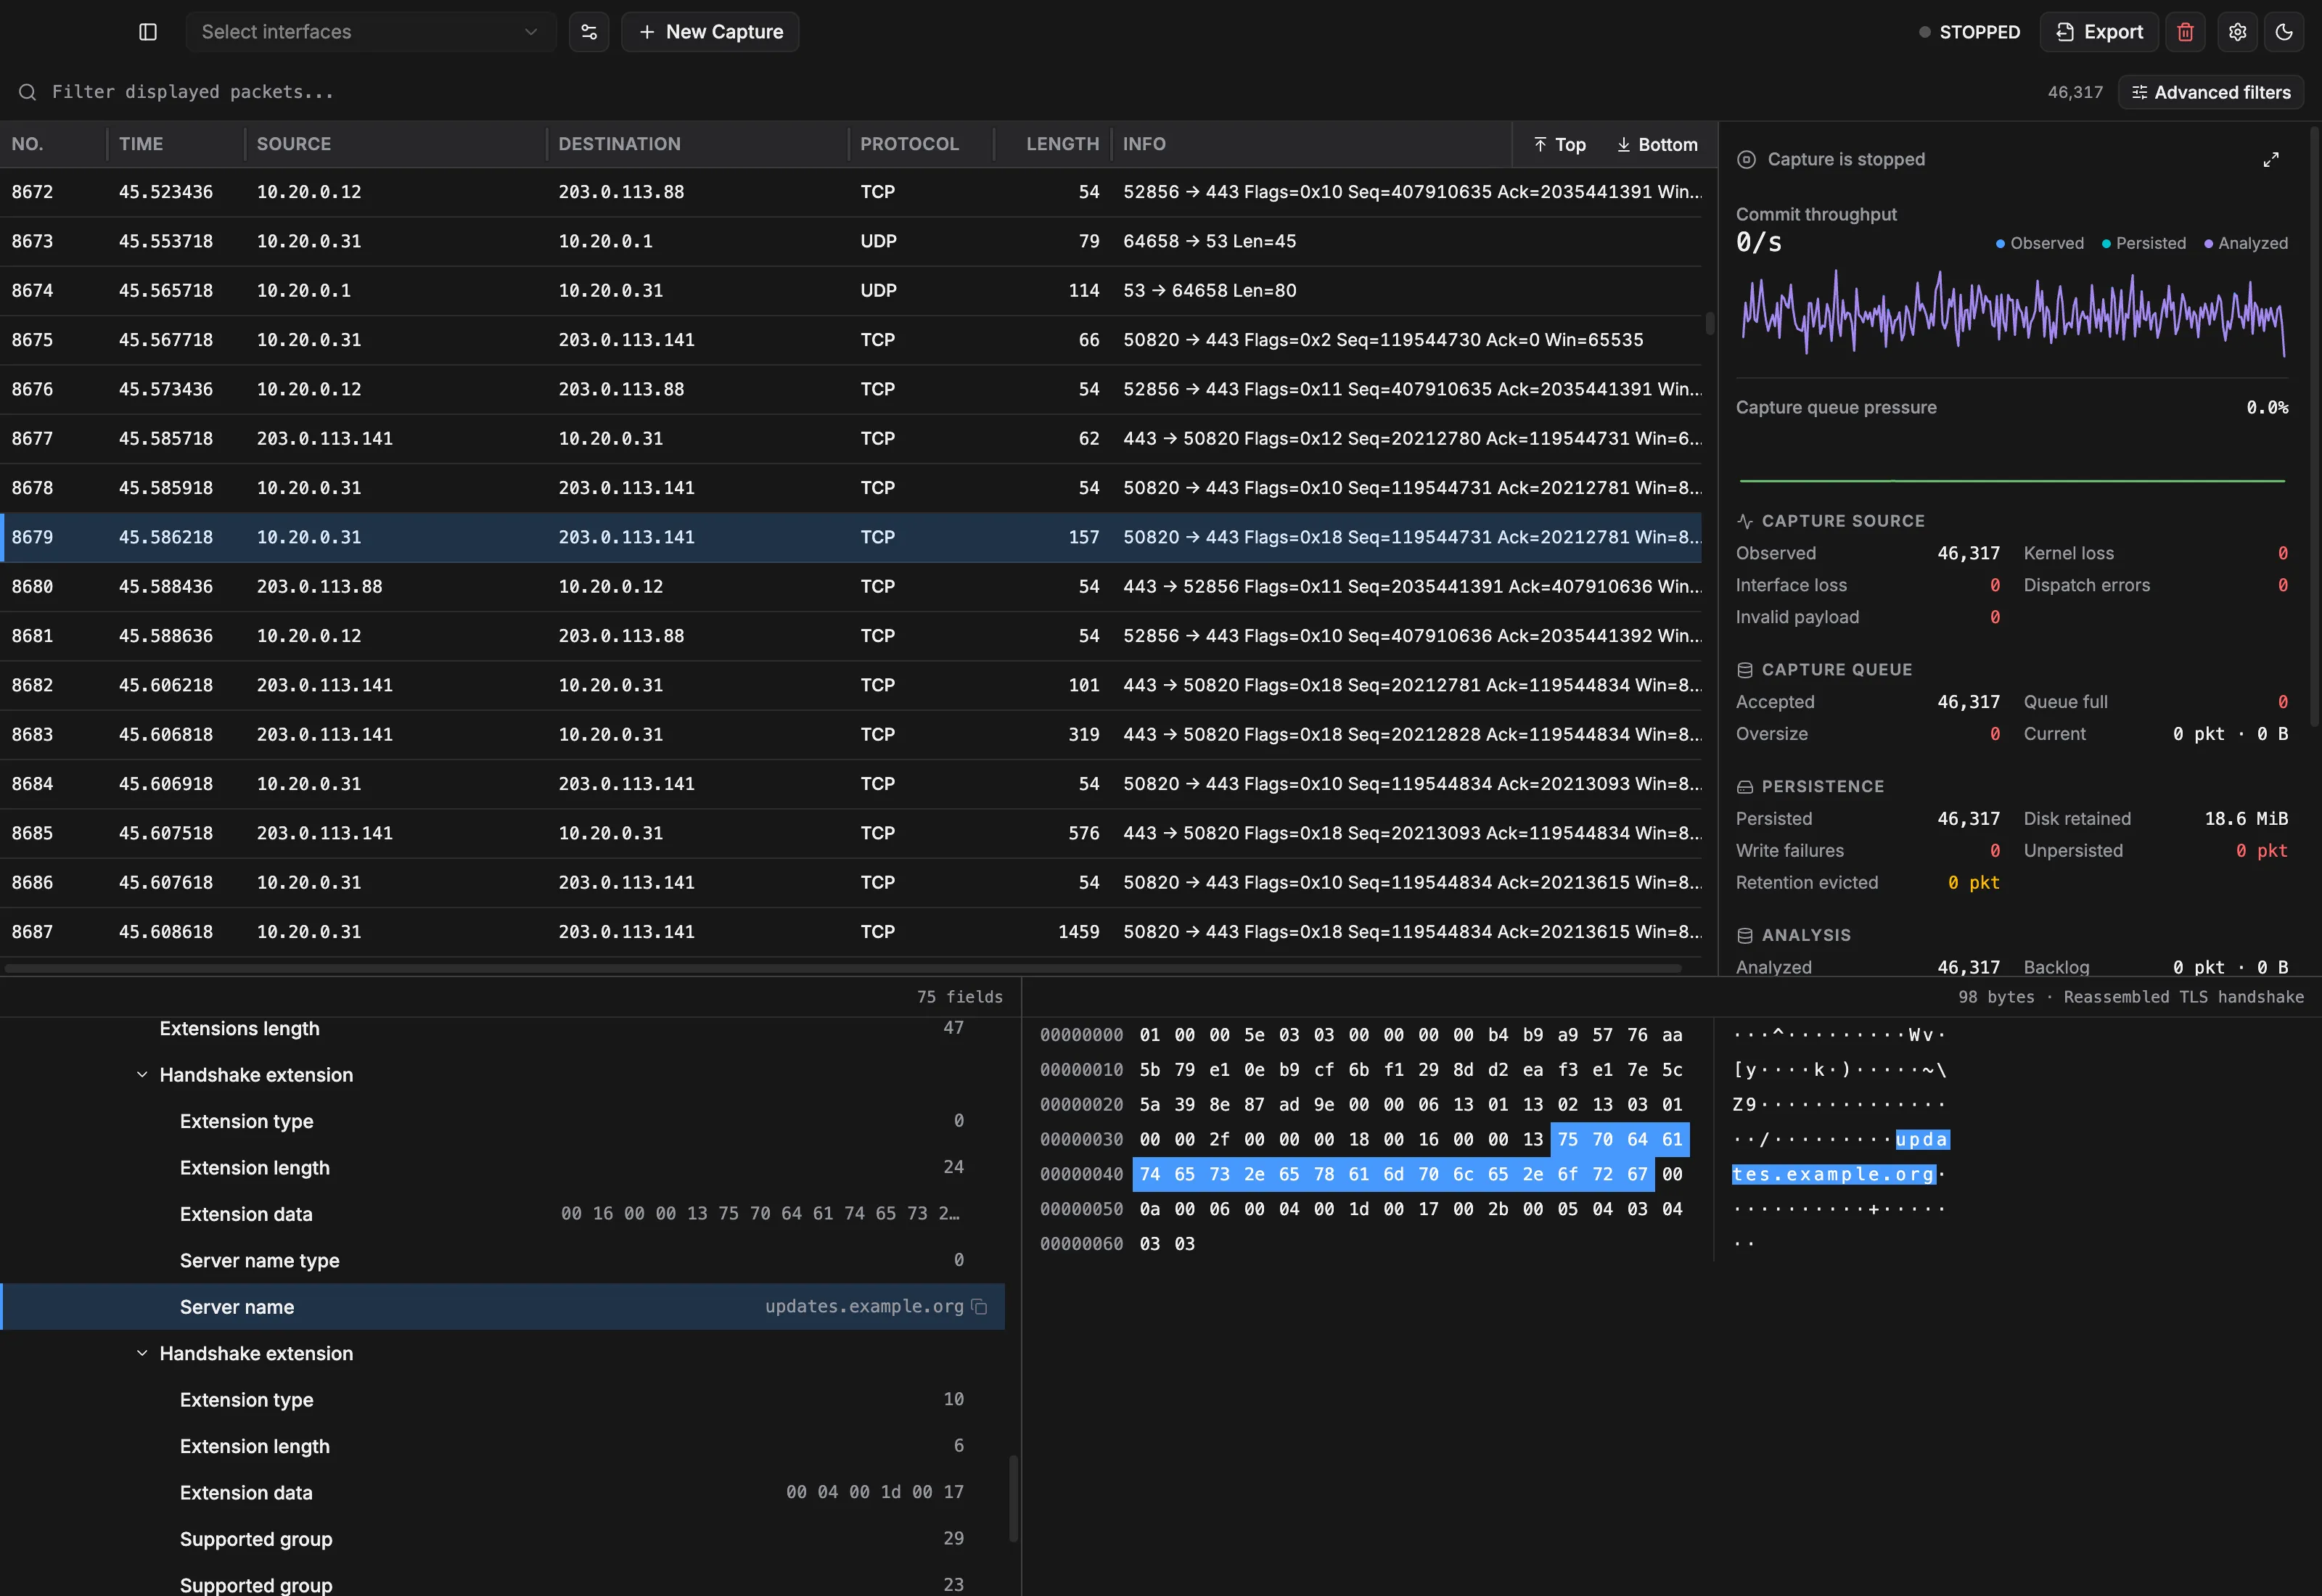Select the Server name field row
The image size is (2322, 1596).
[x=502, y=1307]
